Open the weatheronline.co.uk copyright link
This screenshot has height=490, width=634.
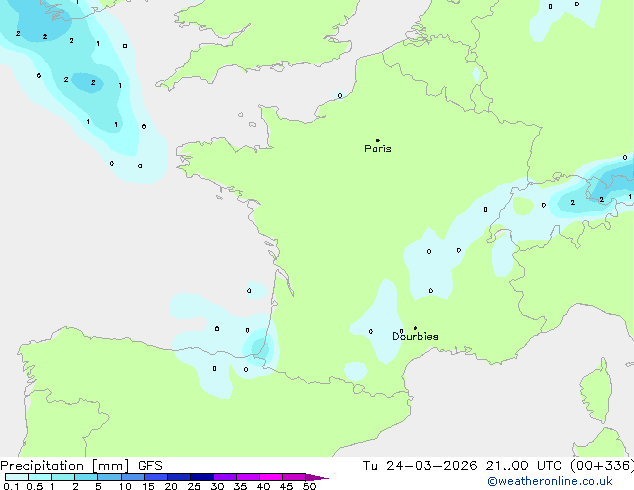pyautogui.click(x=550, y=482)
